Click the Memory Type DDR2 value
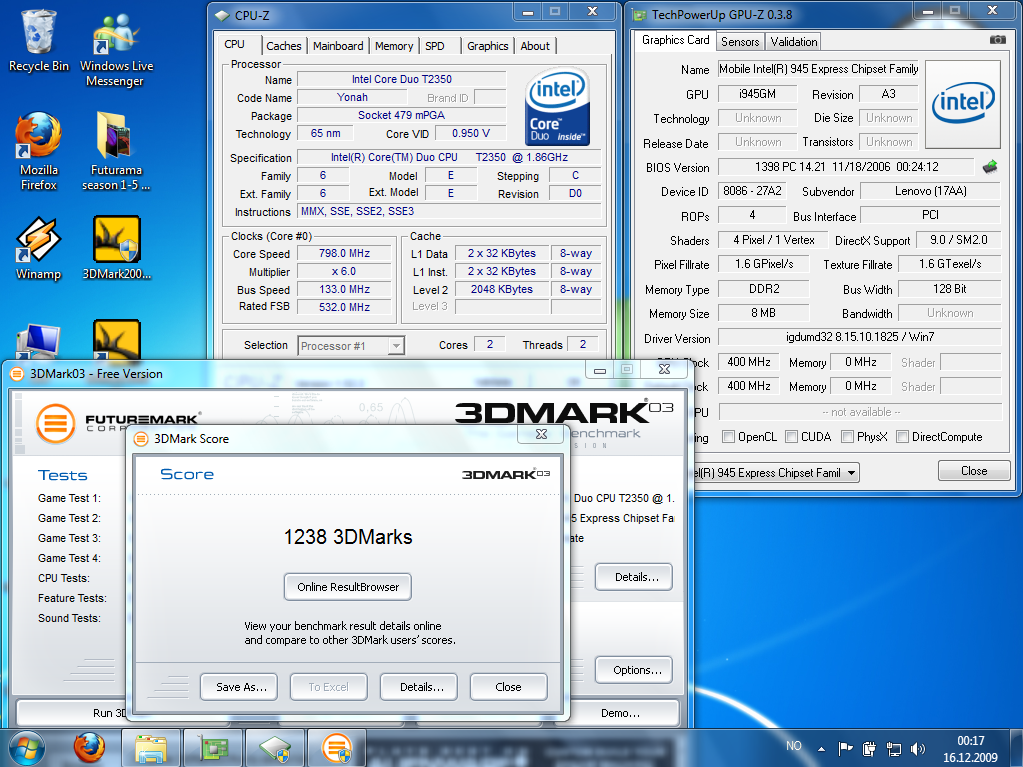Image resolution: width=1023 pixels, height=767 pixels. [x=763, y=289]
